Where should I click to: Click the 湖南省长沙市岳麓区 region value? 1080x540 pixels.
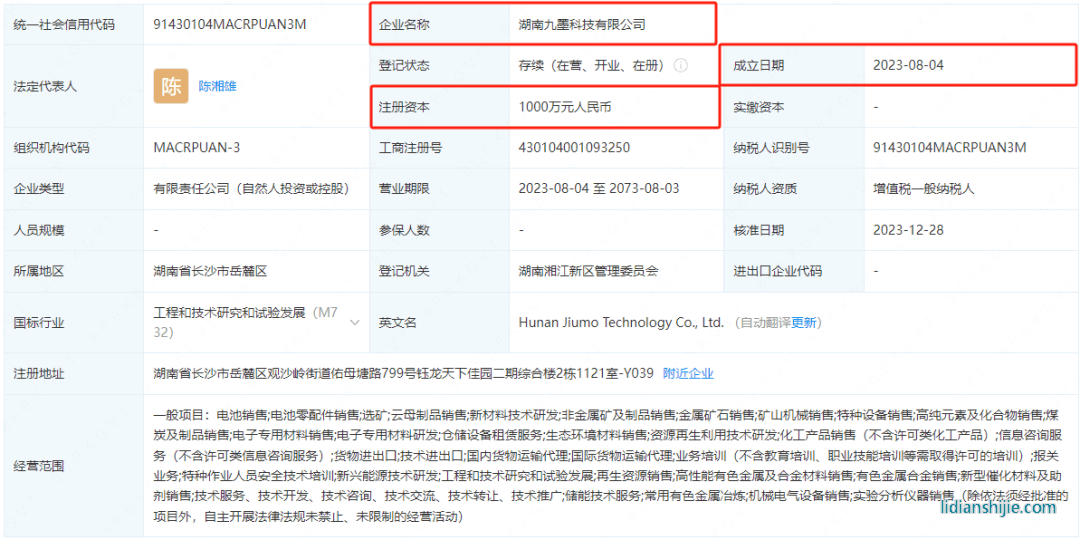point(210,271)
